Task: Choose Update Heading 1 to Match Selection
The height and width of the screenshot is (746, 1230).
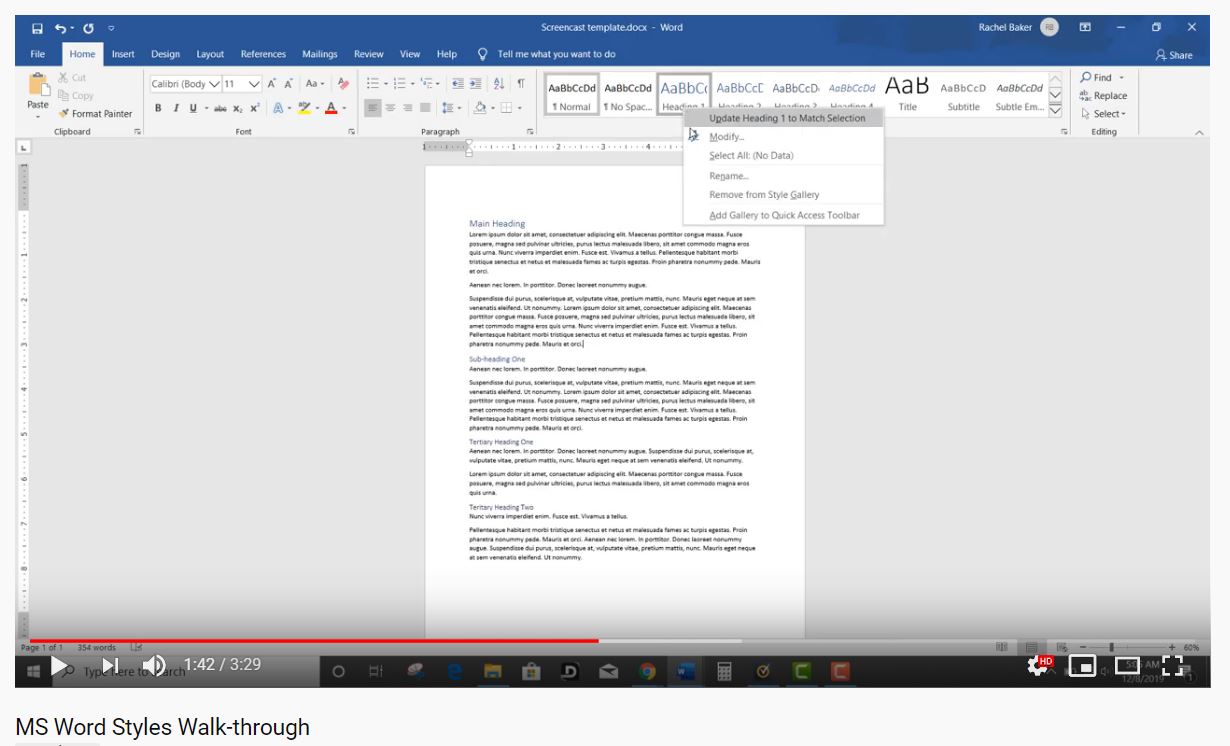Action: 786,118
